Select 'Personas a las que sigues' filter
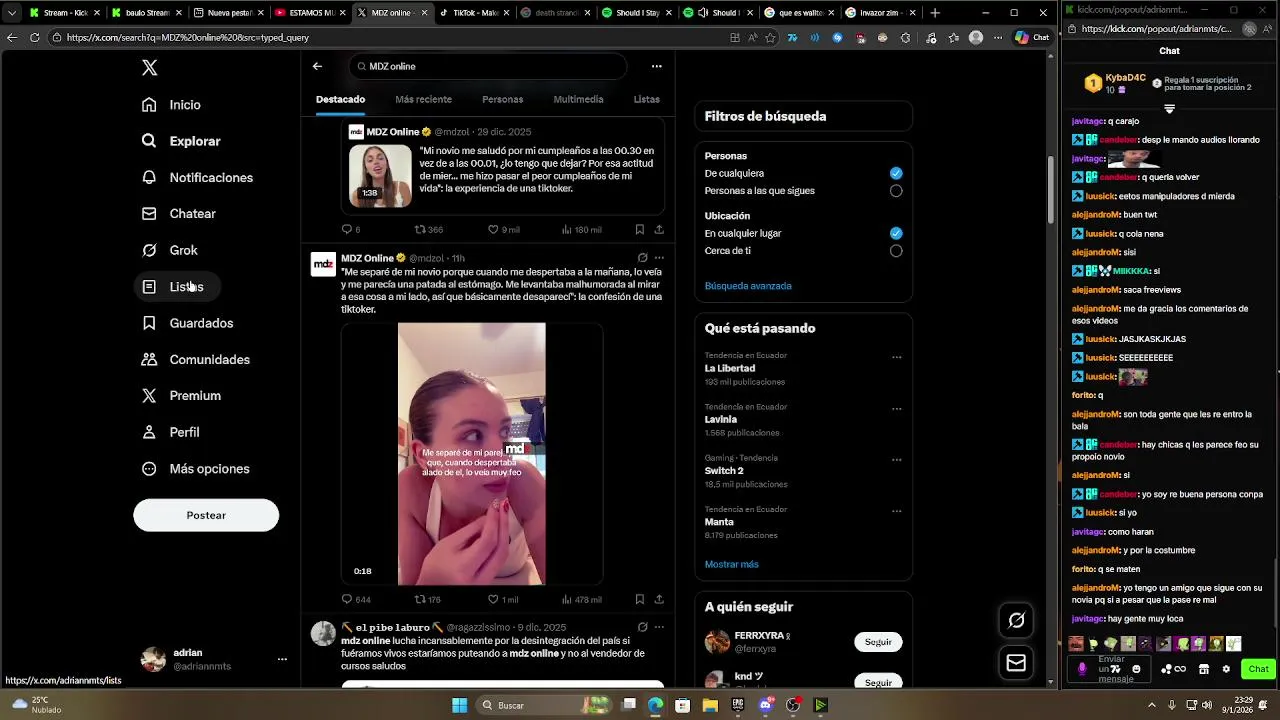 (896, 191)
